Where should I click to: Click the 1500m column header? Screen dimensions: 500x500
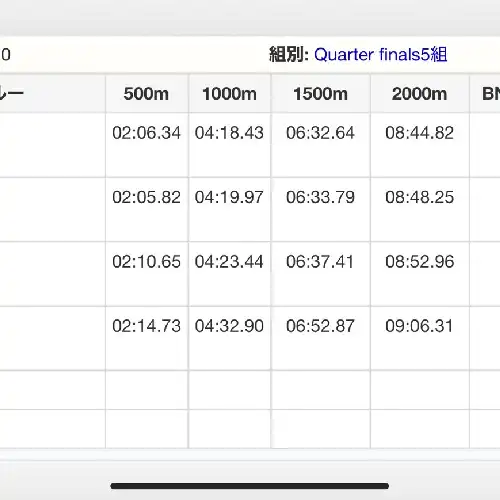coord(320,94)
